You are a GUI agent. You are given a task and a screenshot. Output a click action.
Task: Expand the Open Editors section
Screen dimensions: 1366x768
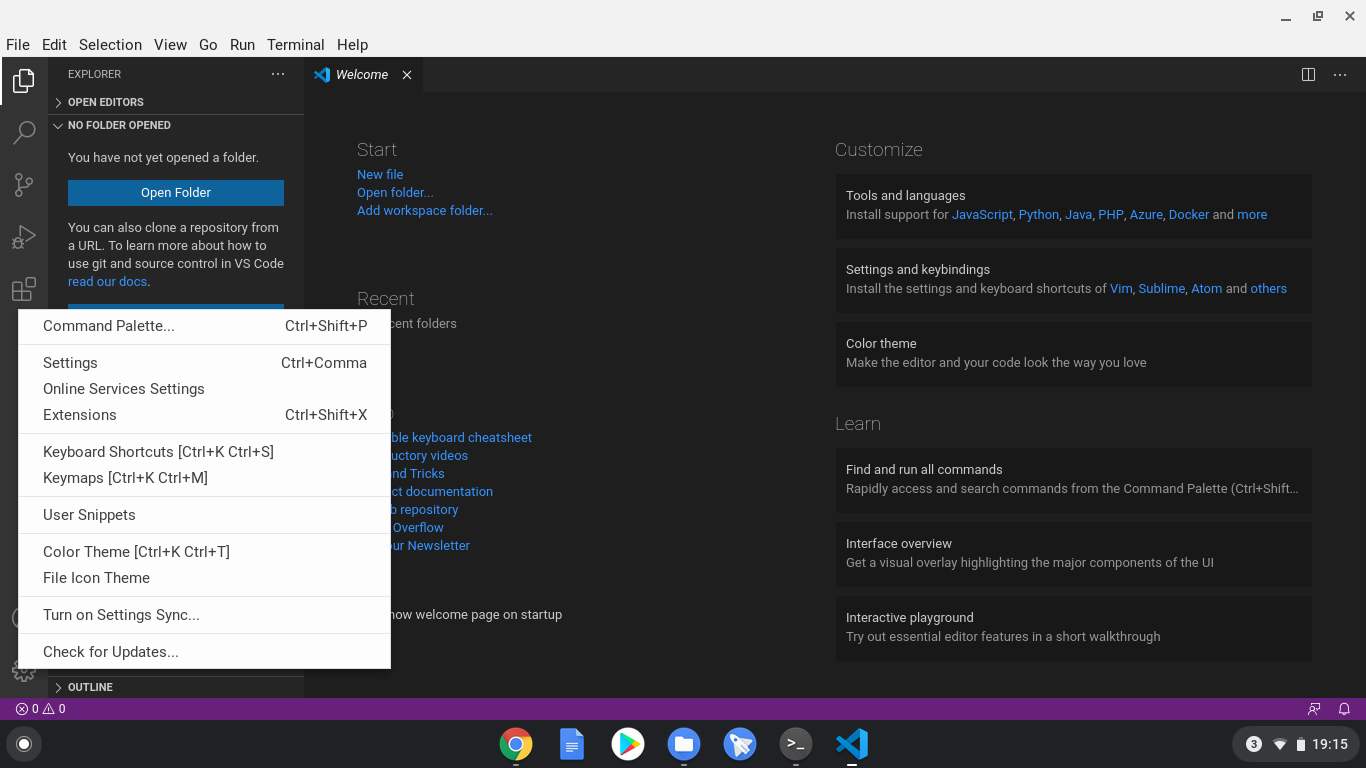pyautogui.click(x=105, y=102)
